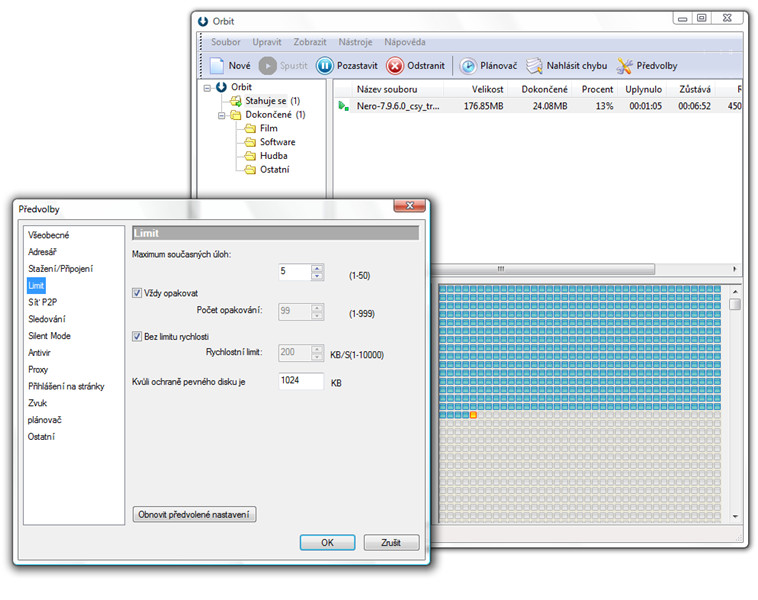Open the Zobrazit menu

[x=310, y=42]
